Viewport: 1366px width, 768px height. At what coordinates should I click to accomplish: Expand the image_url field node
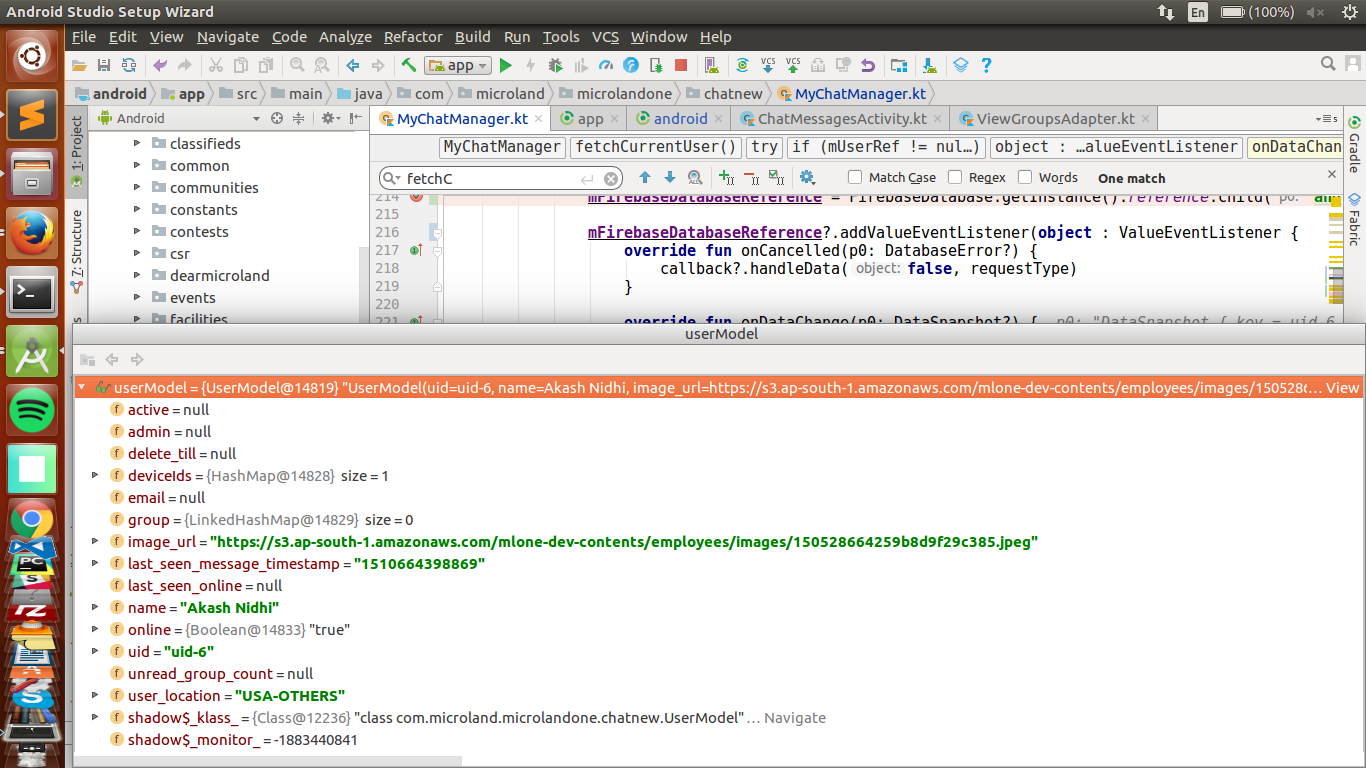click(x=96, y=542)
